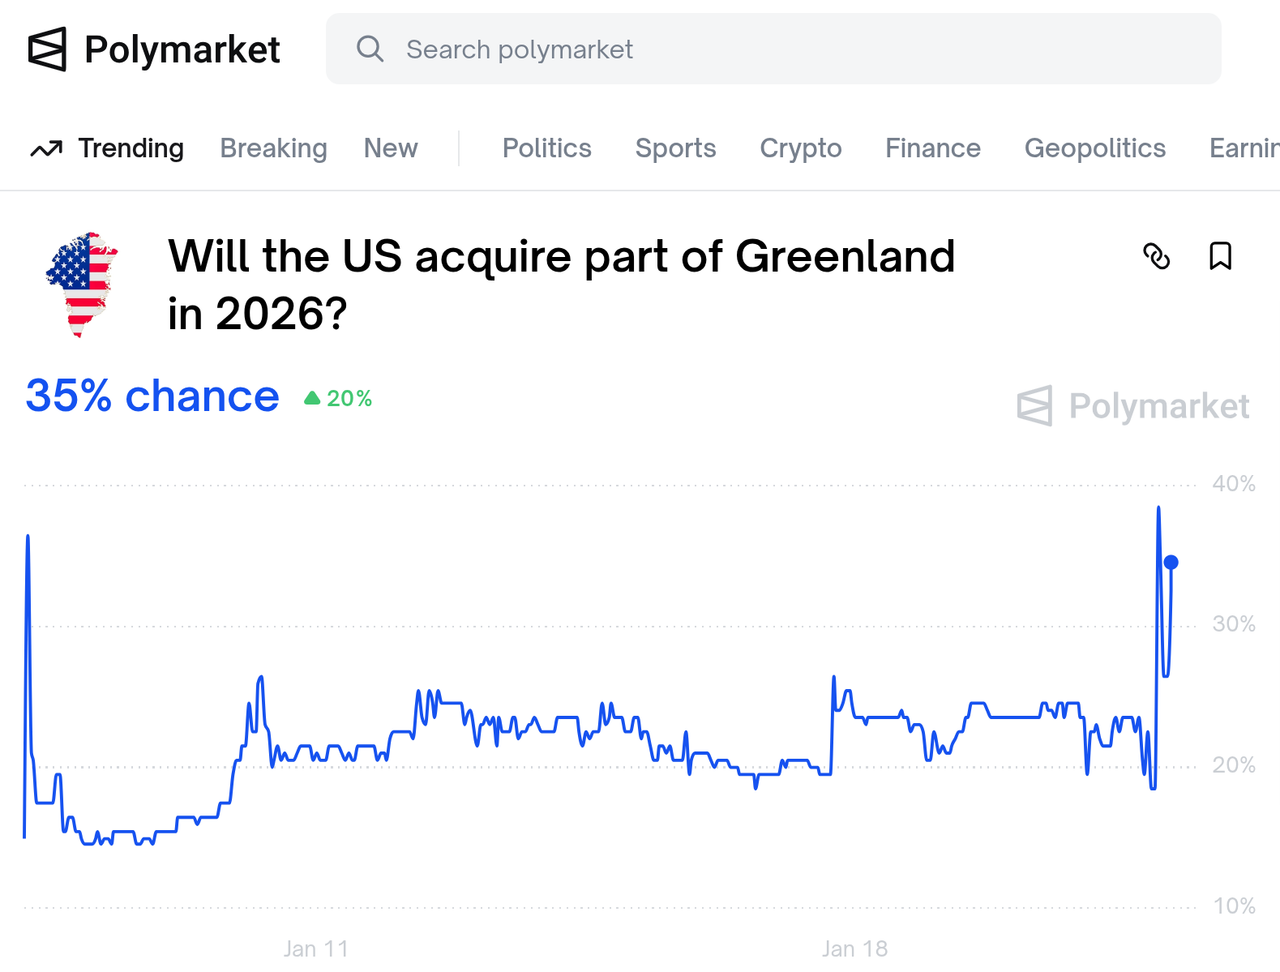
Task: Click the search magnifier icon
Action: point(370,49)
